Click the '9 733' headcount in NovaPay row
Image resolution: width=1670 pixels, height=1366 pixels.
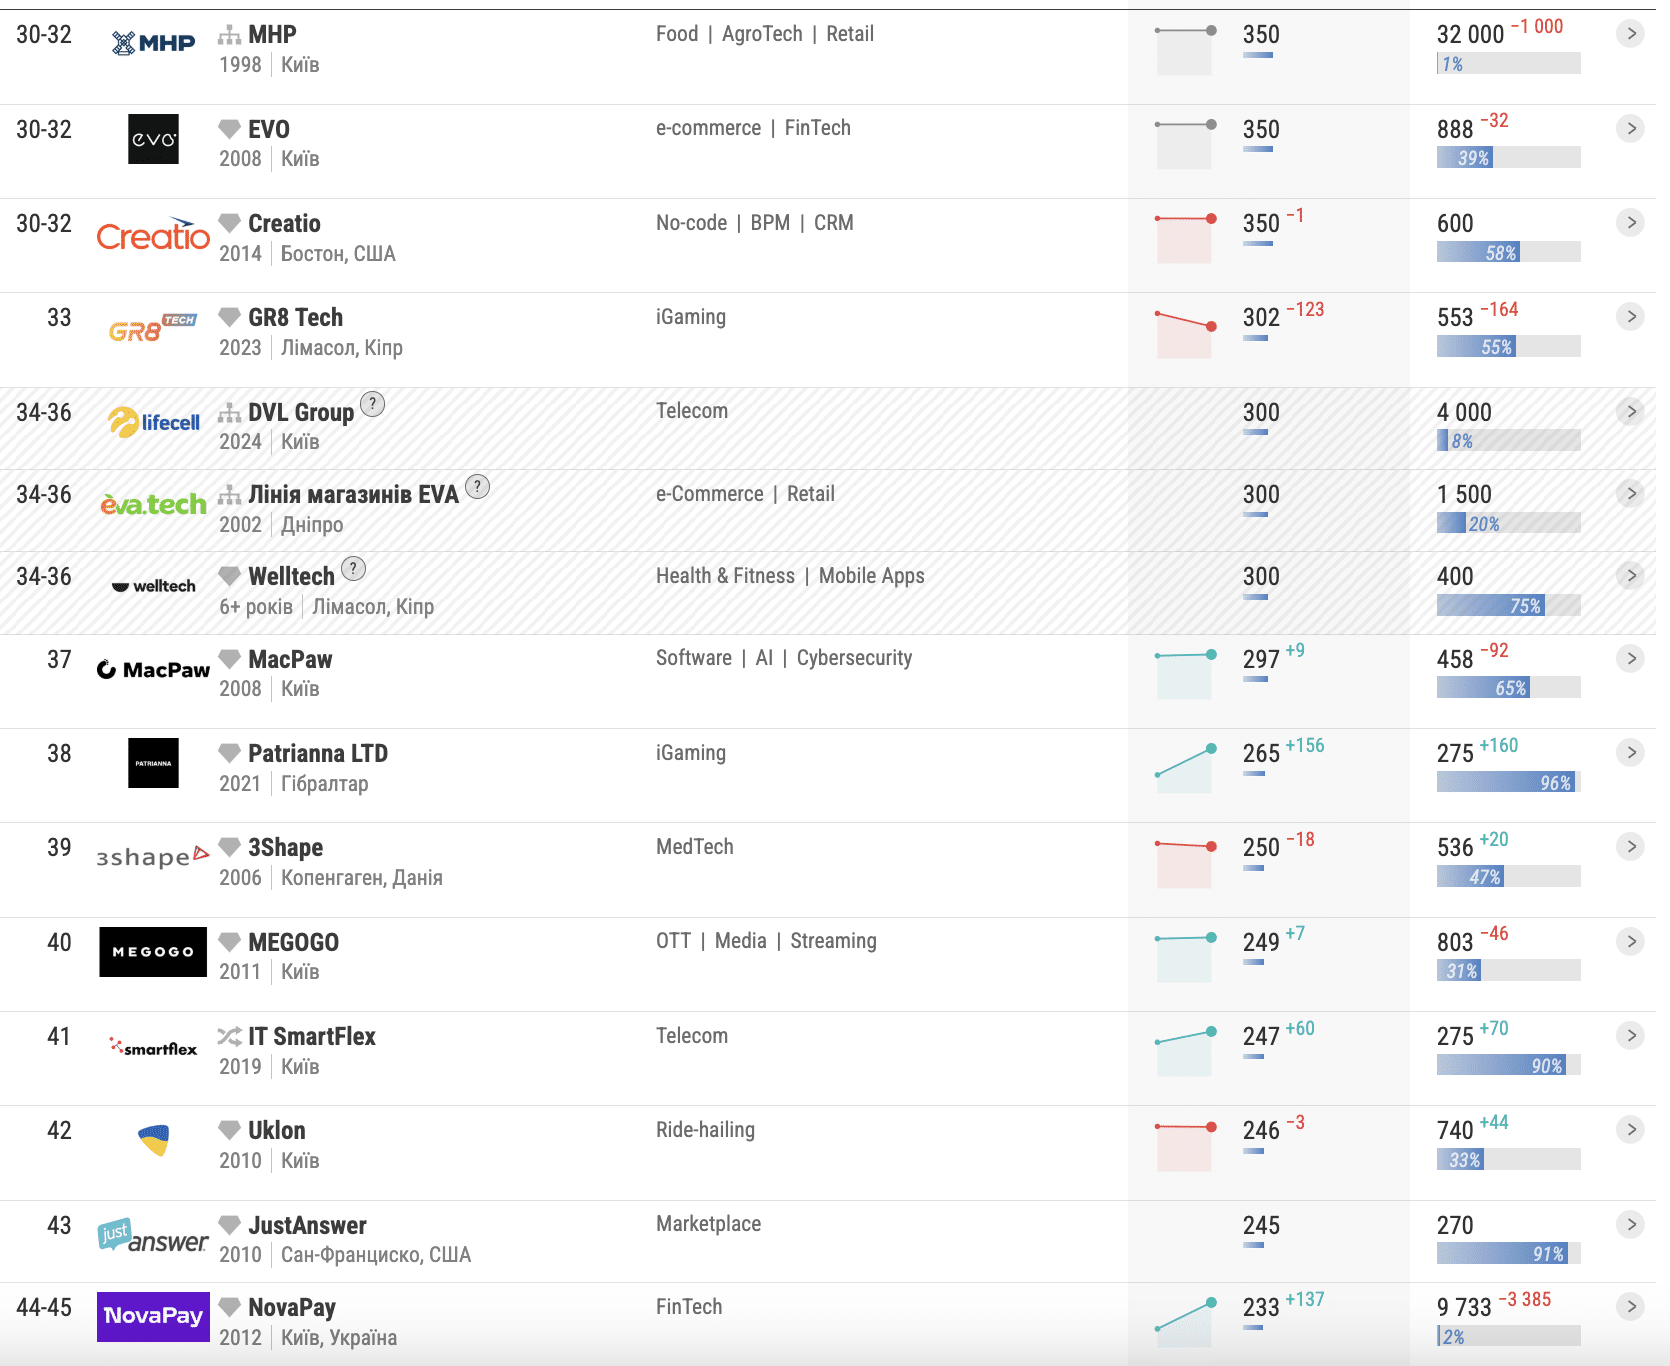pyautogui.click(x=1464, y=1308)
